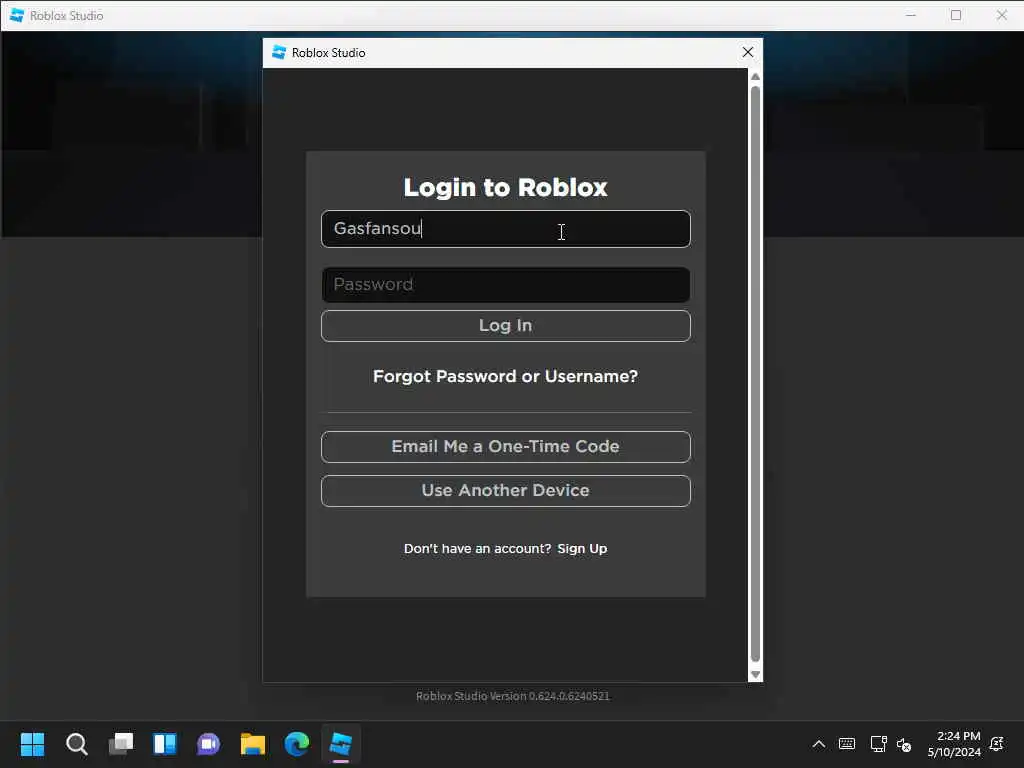
Task: Select the Roblox Studio taskbar icon
Action: click(340, 744)
